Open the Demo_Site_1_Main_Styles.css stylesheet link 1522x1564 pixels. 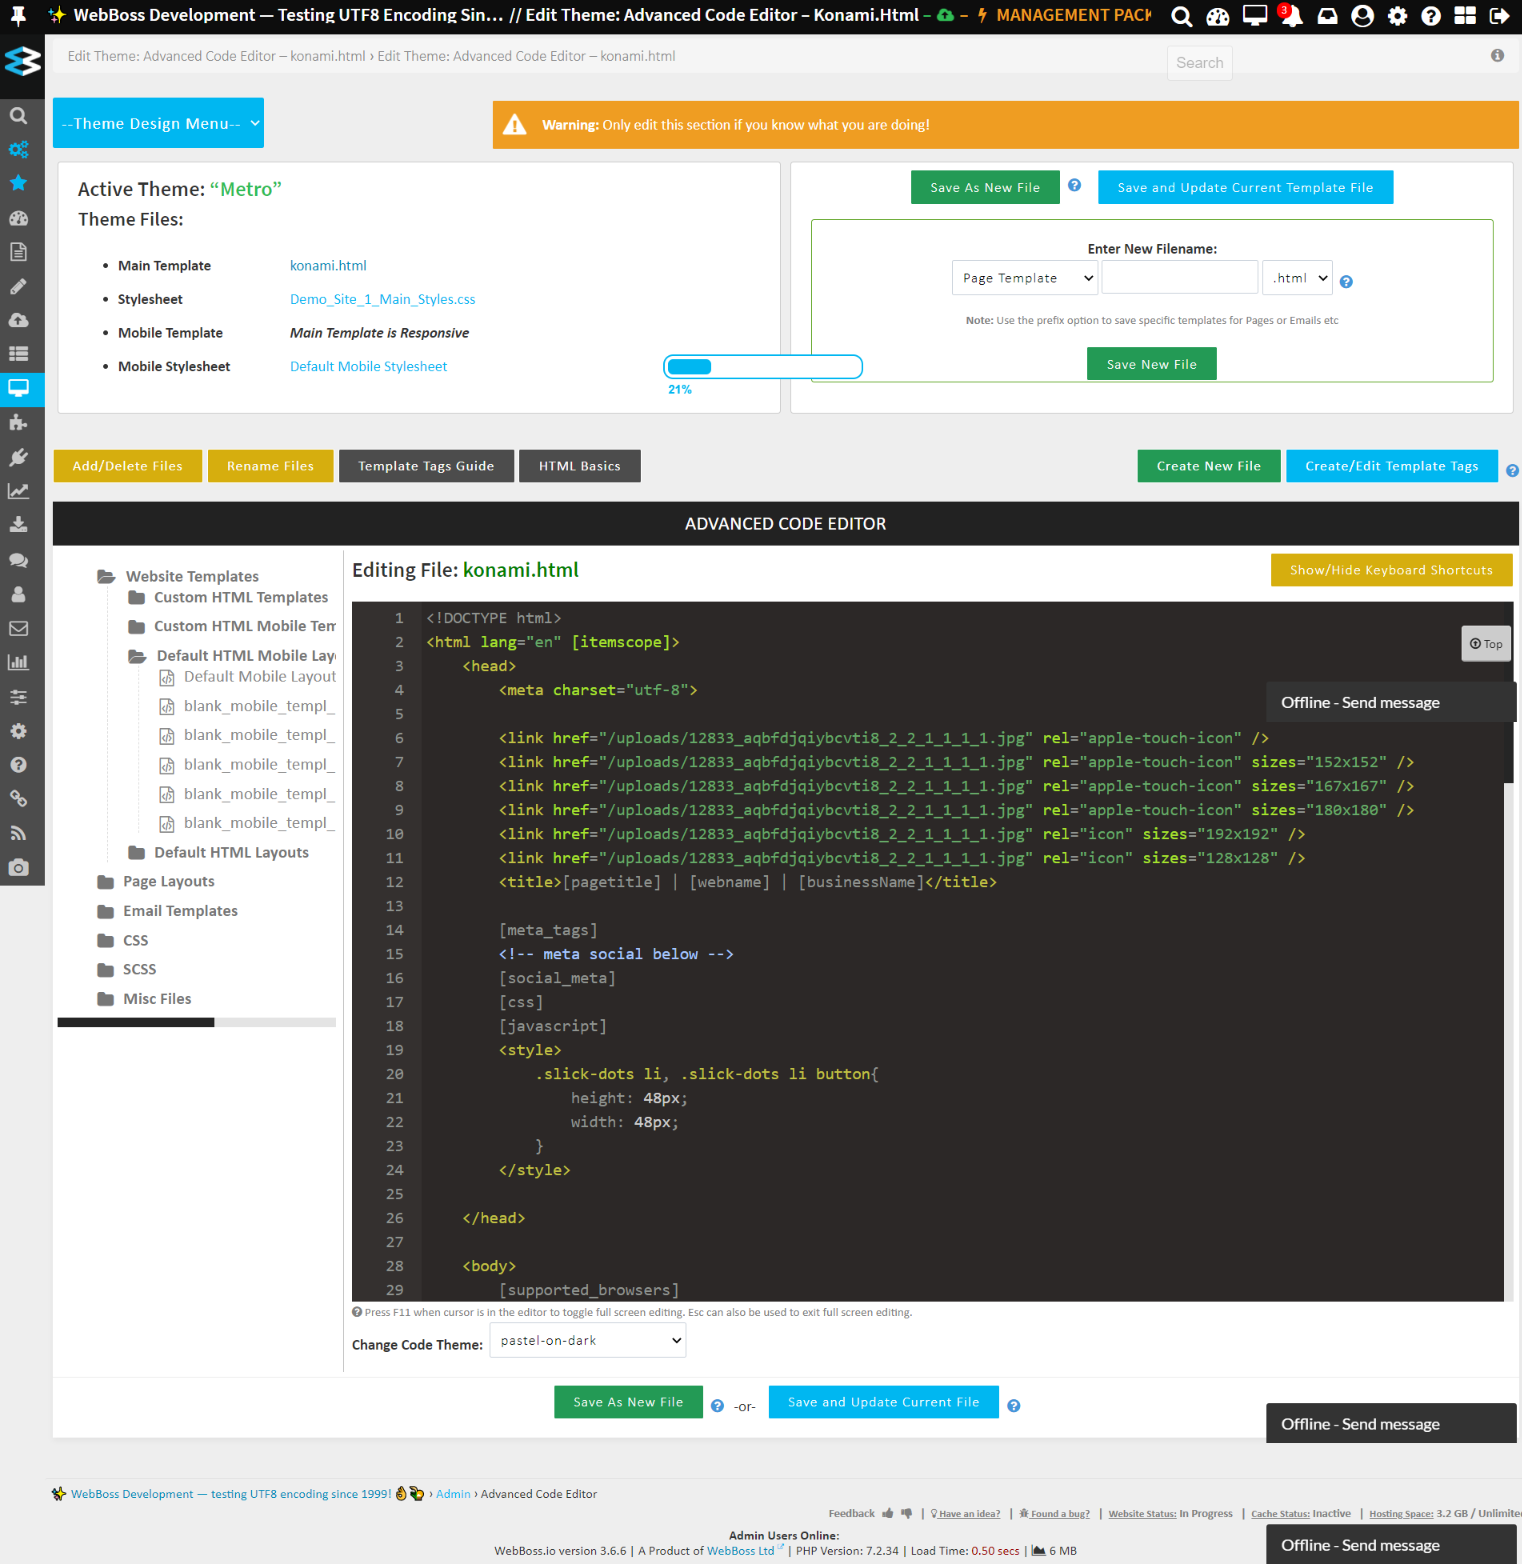(382, 298)
